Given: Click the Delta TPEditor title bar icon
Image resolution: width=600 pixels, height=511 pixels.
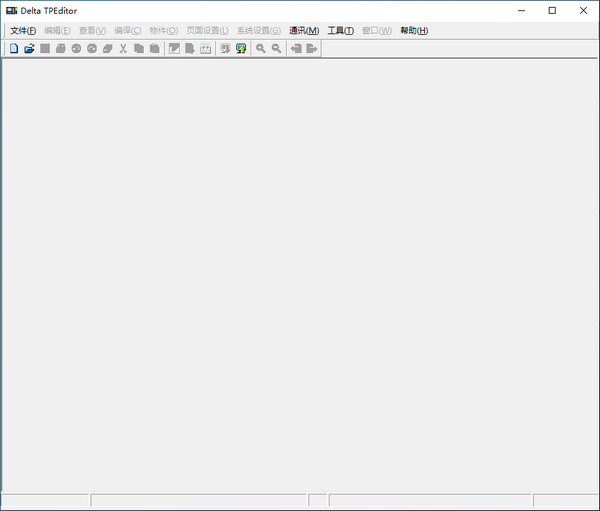Looking at the screenshot, I should point(11,11).
